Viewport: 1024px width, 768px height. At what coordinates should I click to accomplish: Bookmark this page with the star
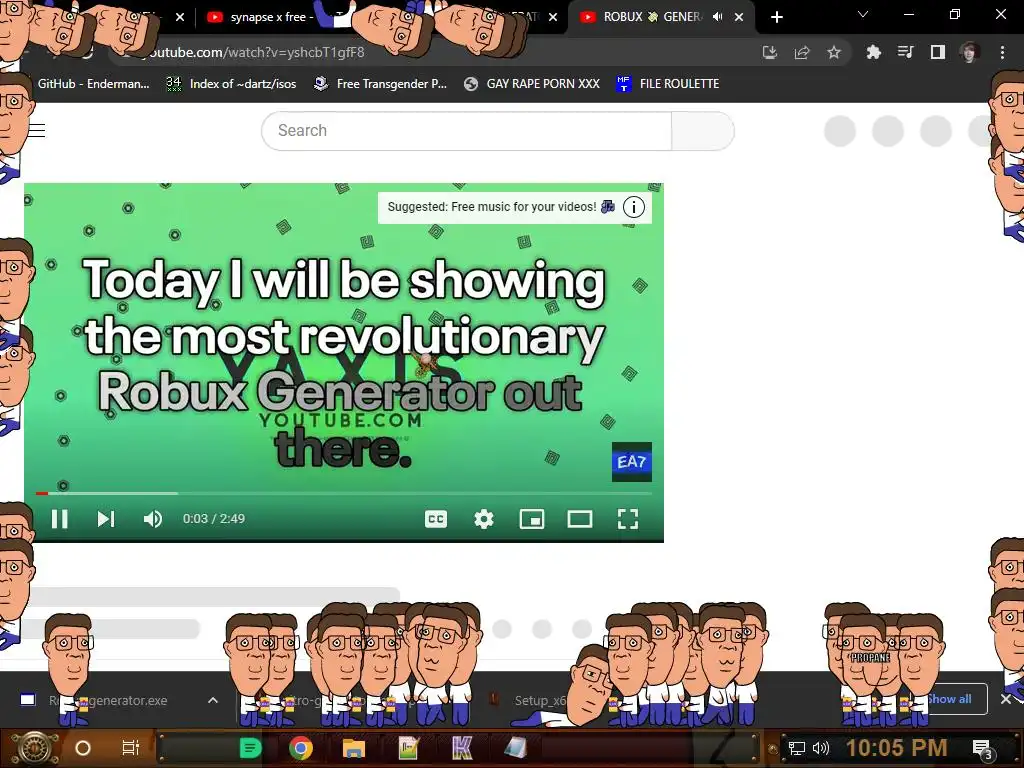834,52
